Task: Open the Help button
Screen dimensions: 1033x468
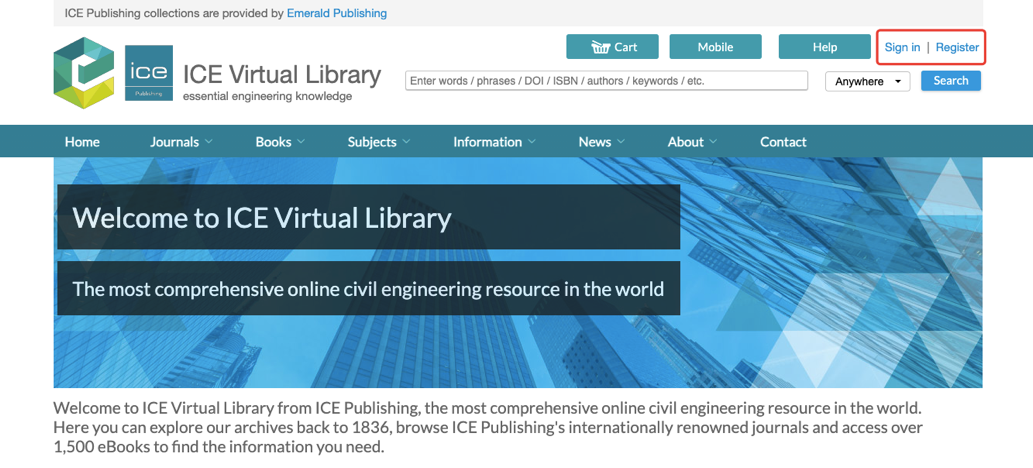Action: click(824, 47)
